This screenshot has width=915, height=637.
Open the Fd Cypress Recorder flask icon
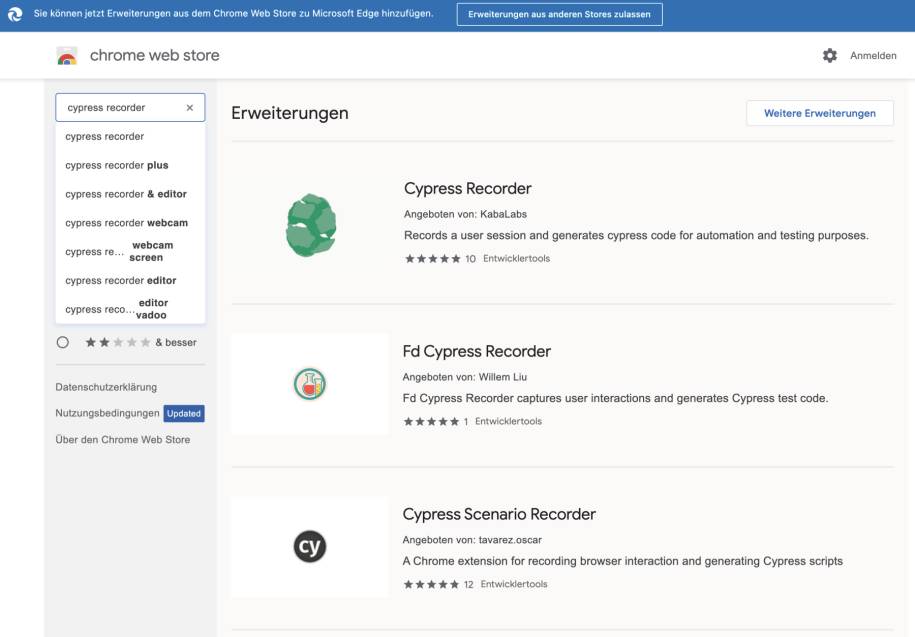(x=310, y=384)
